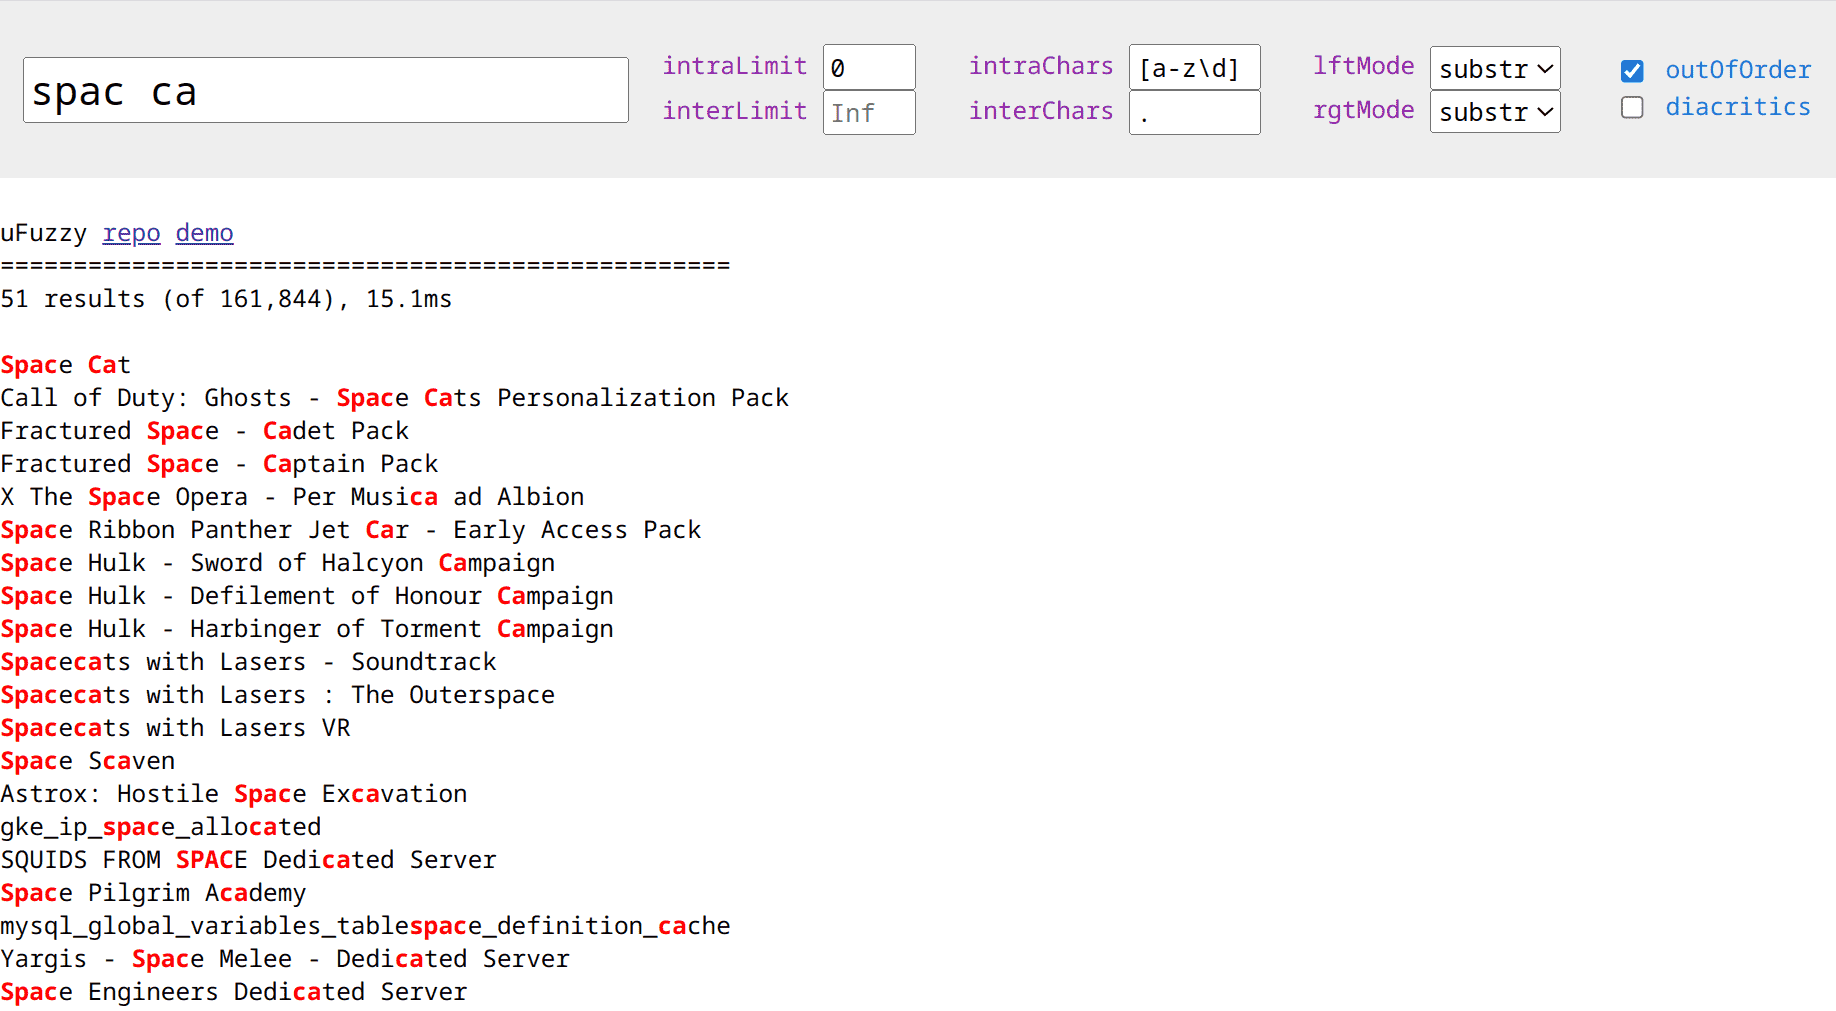Select the mysql_global_variables tablespace result
The width and height of the screenshot is (1836, 1011).
coord(366,926)
